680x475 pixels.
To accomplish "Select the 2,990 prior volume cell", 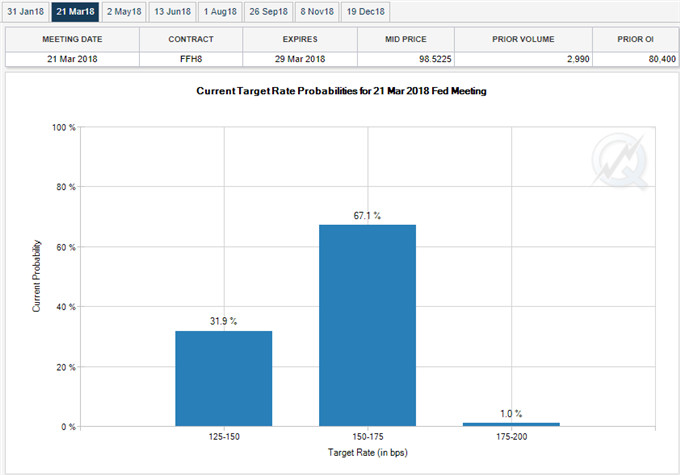I will 523,59.
